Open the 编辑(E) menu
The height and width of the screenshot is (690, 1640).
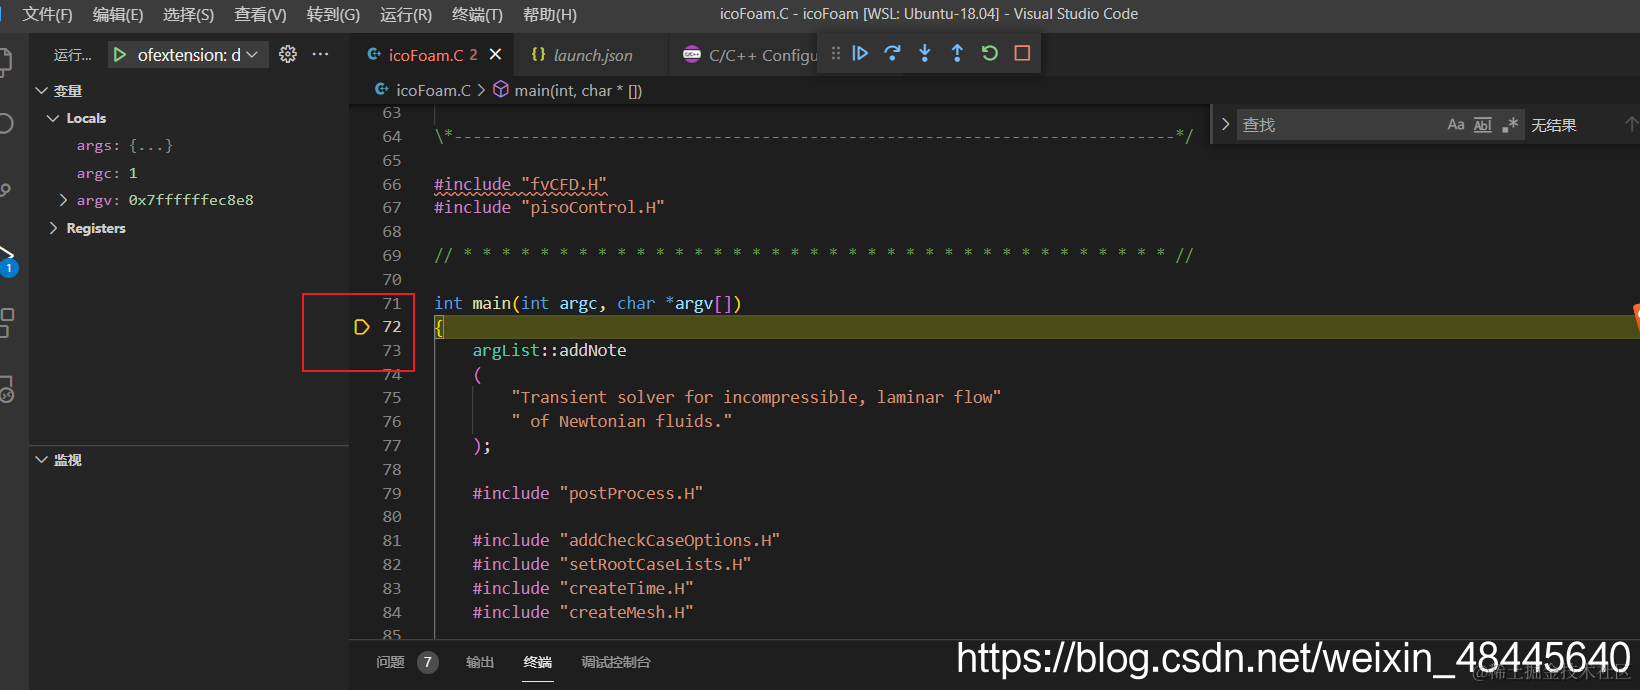(x=118, y=14)
